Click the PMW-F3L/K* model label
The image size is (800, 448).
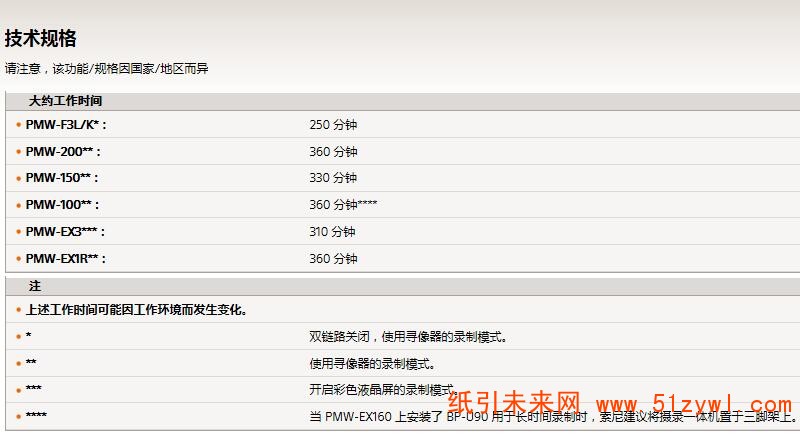click(66, 125)
